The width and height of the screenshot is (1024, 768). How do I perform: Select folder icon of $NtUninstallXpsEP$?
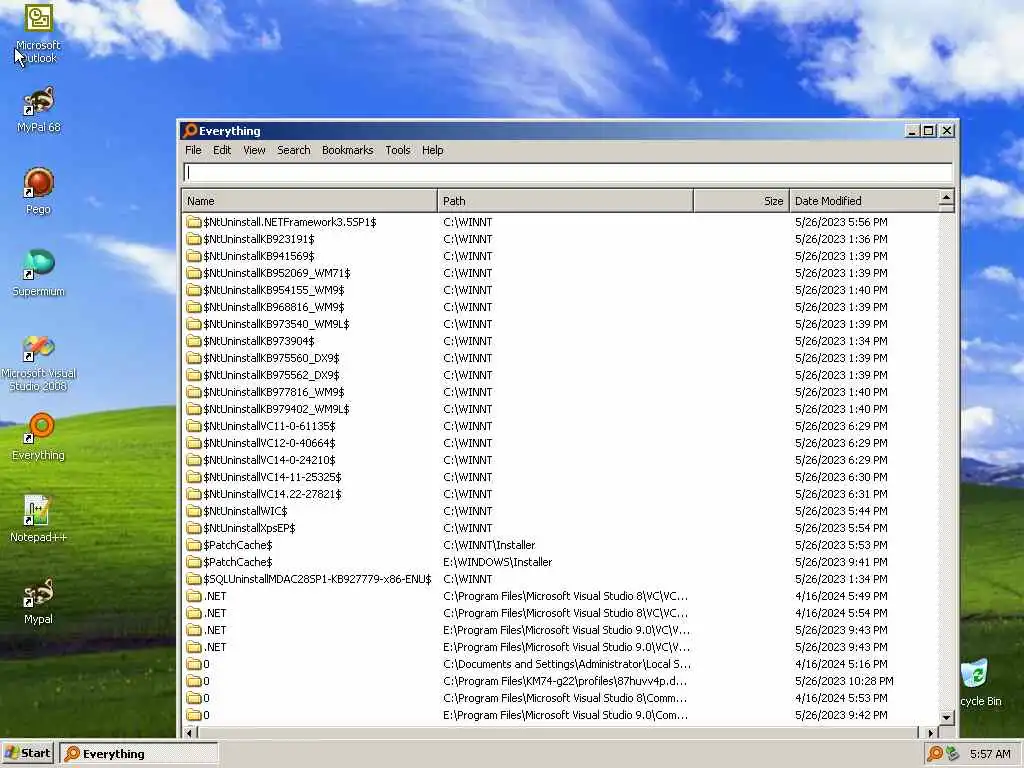click(193, 528)
